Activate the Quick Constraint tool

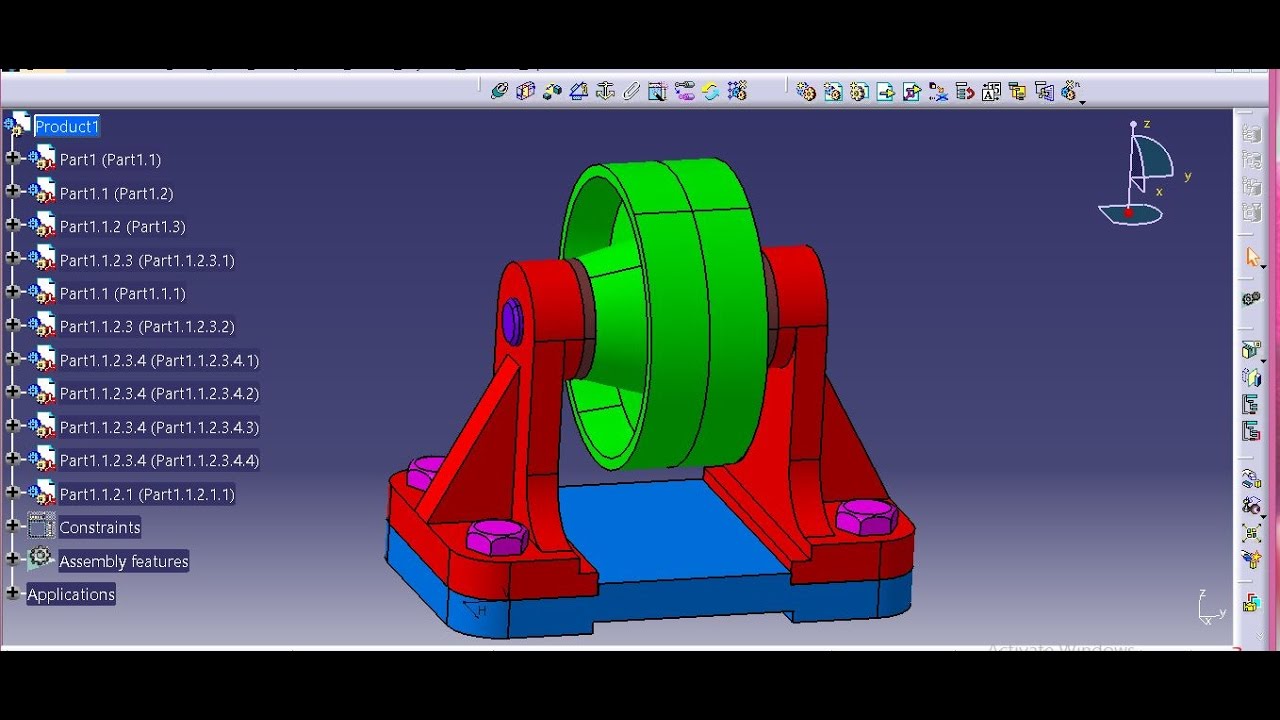[657, 91]
